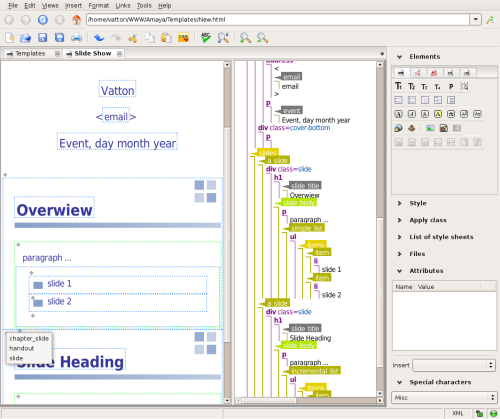
Task: Insert an image from Elements panel
Action: [430, 128]
